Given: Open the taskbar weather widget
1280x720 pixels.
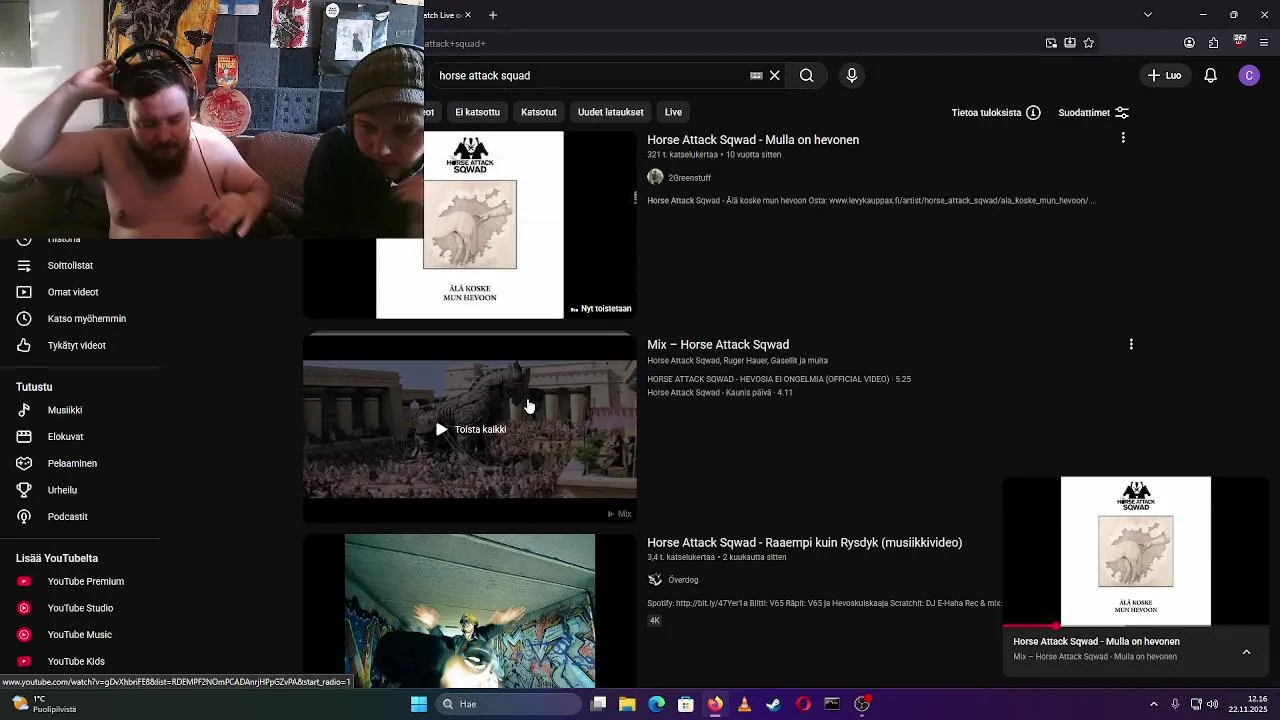Looking at the screenshot, I should pos(45,704).
